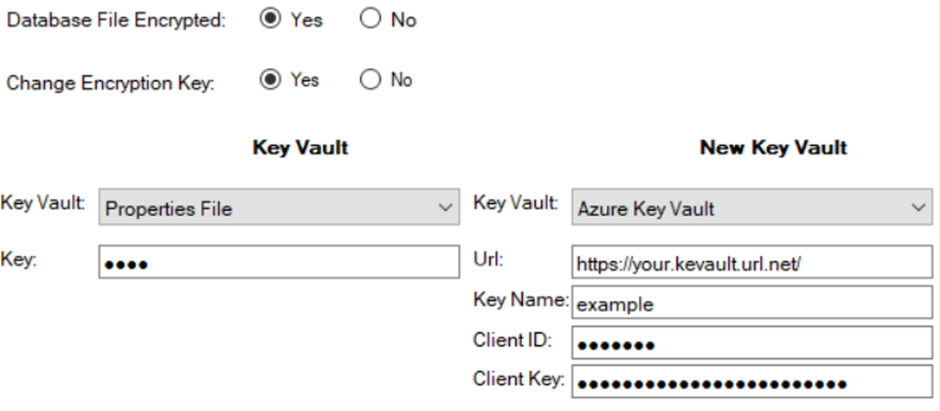Click the 'Url:' field label
Image resolution: width=940 pixels, height=411 pixels.
pos(488,259)
